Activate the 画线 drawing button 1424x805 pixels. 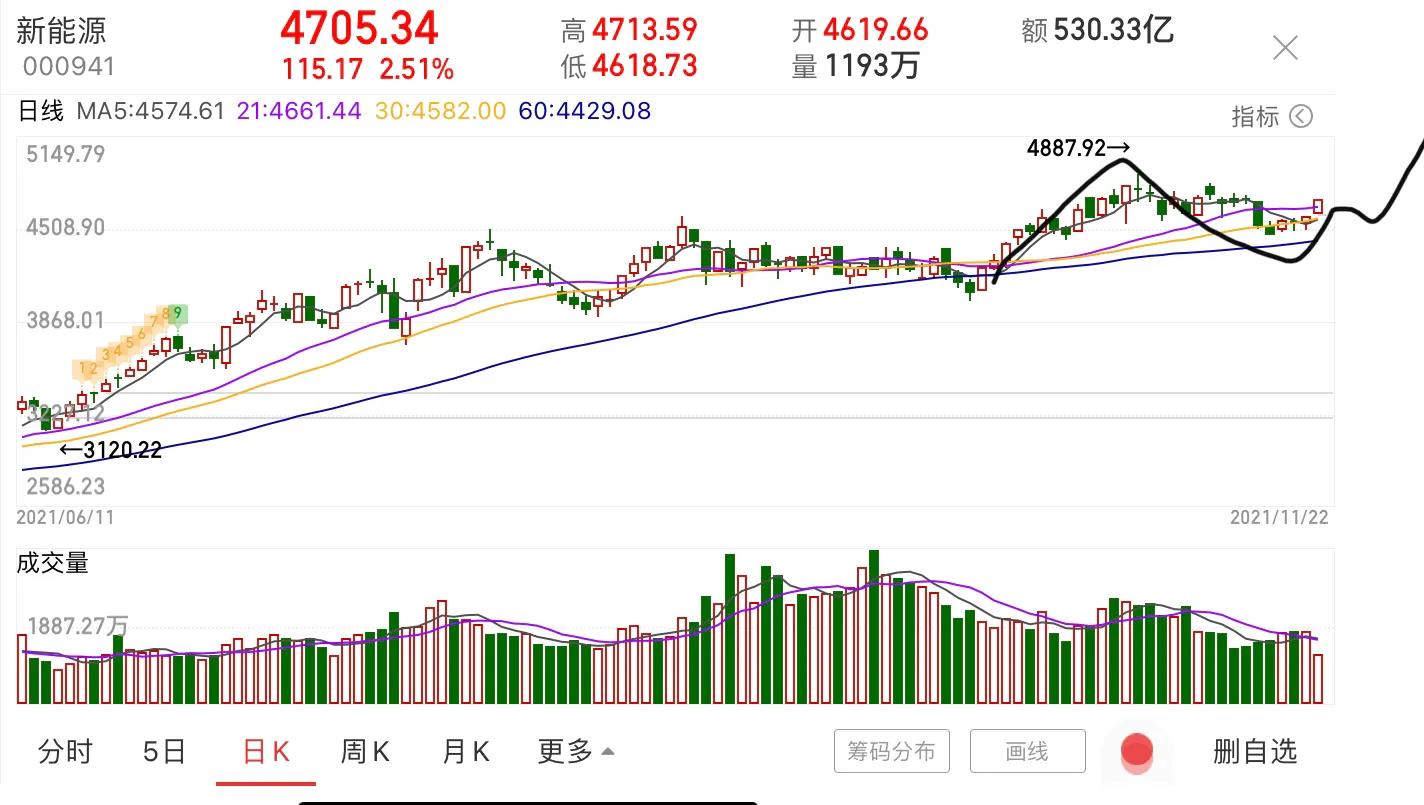point(1027,751)
